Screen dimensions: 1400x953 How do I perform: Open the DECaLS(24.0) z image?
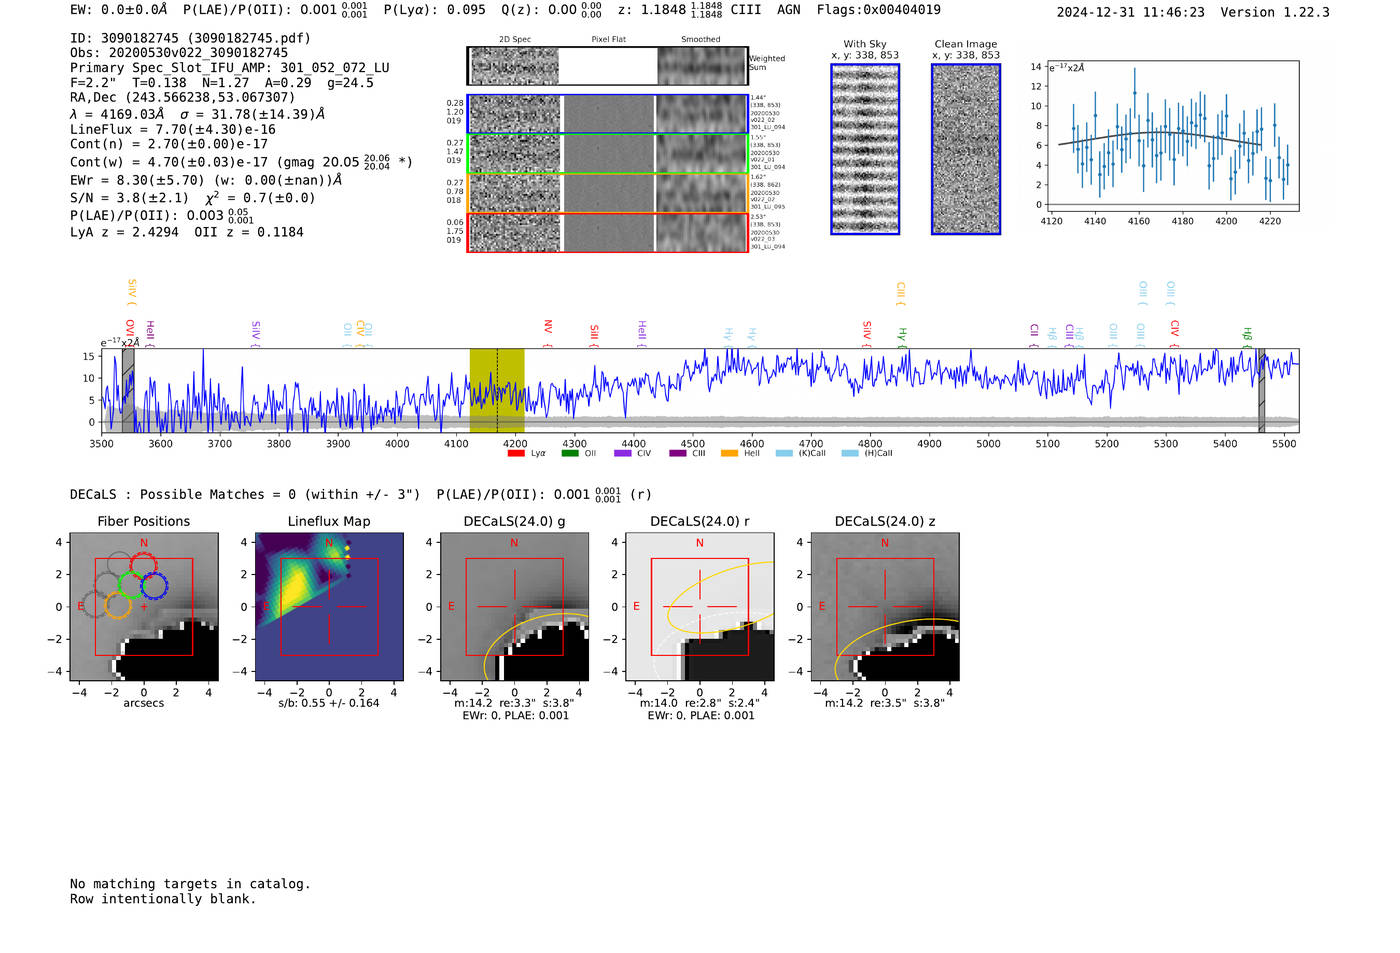click(x=885, y=607)
